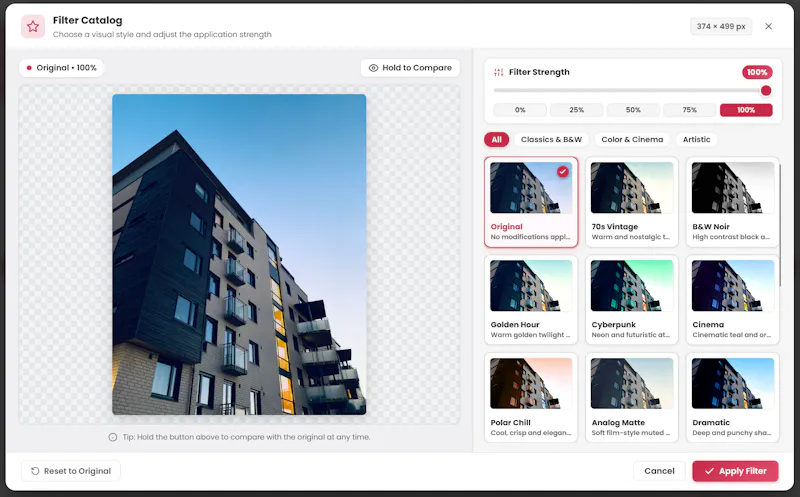This screenshot has width=800, height=497.
Task: Click 'Deep and punchy sha...' description
Action: tap(732, 433)
